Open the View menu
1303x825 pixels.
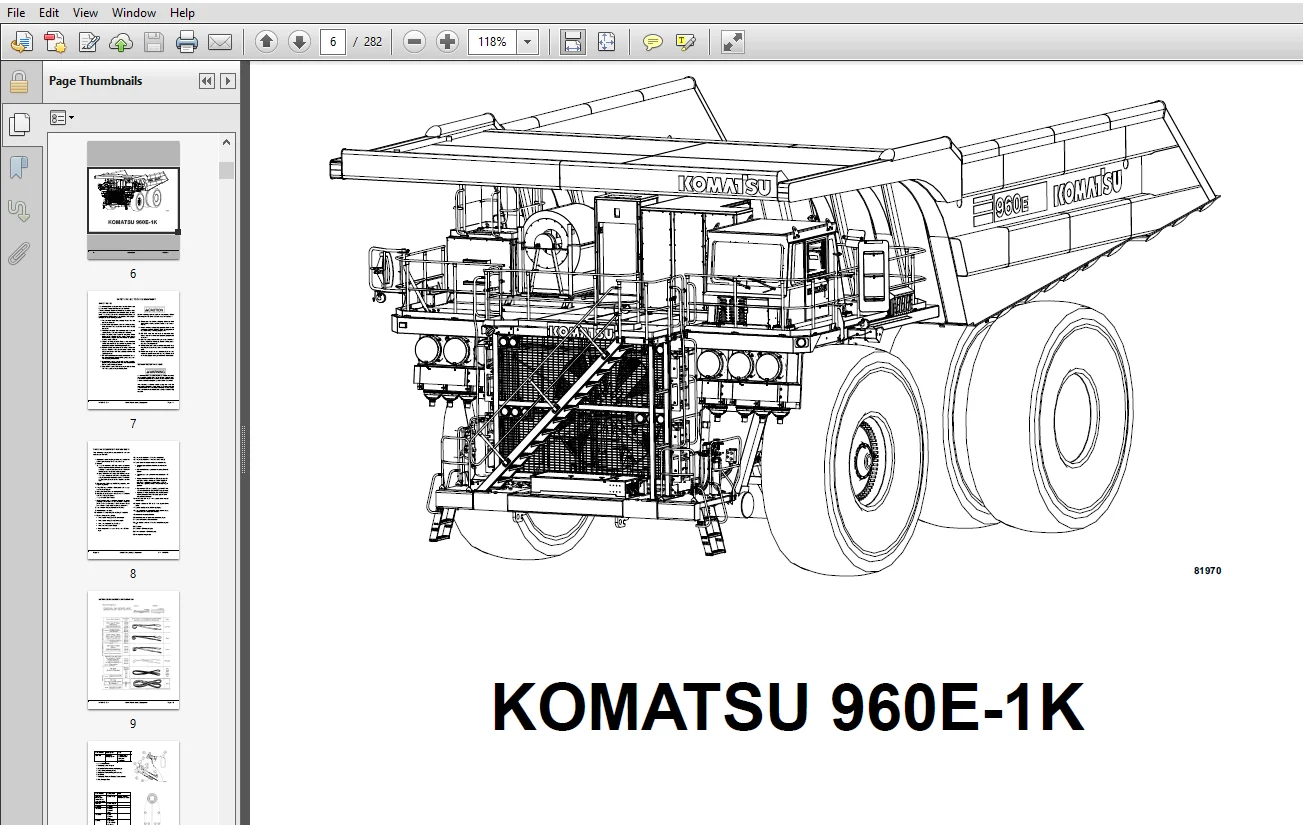click(x=85, y=13)
